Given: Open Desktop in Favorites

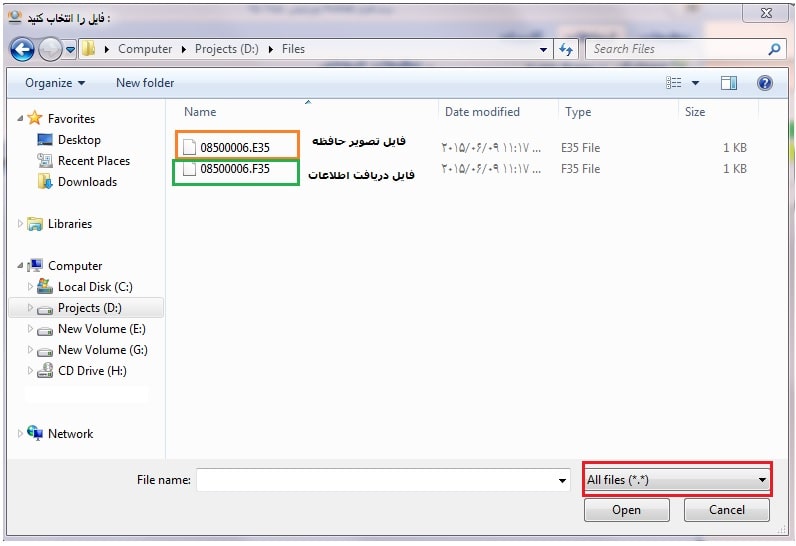Looking at the screenshot, I should [79, 140].
